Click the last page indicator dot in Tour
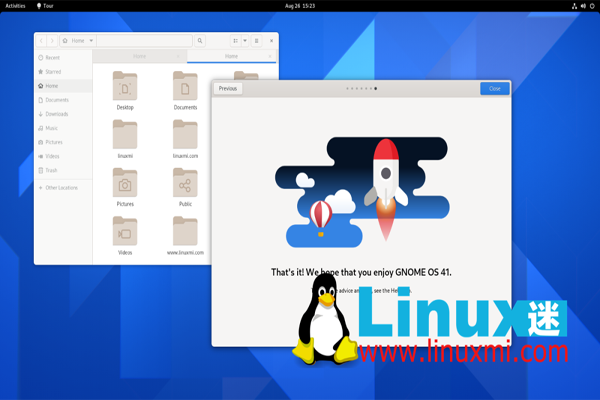The width and height of the screenshot is (600, 400). (375, 89)
